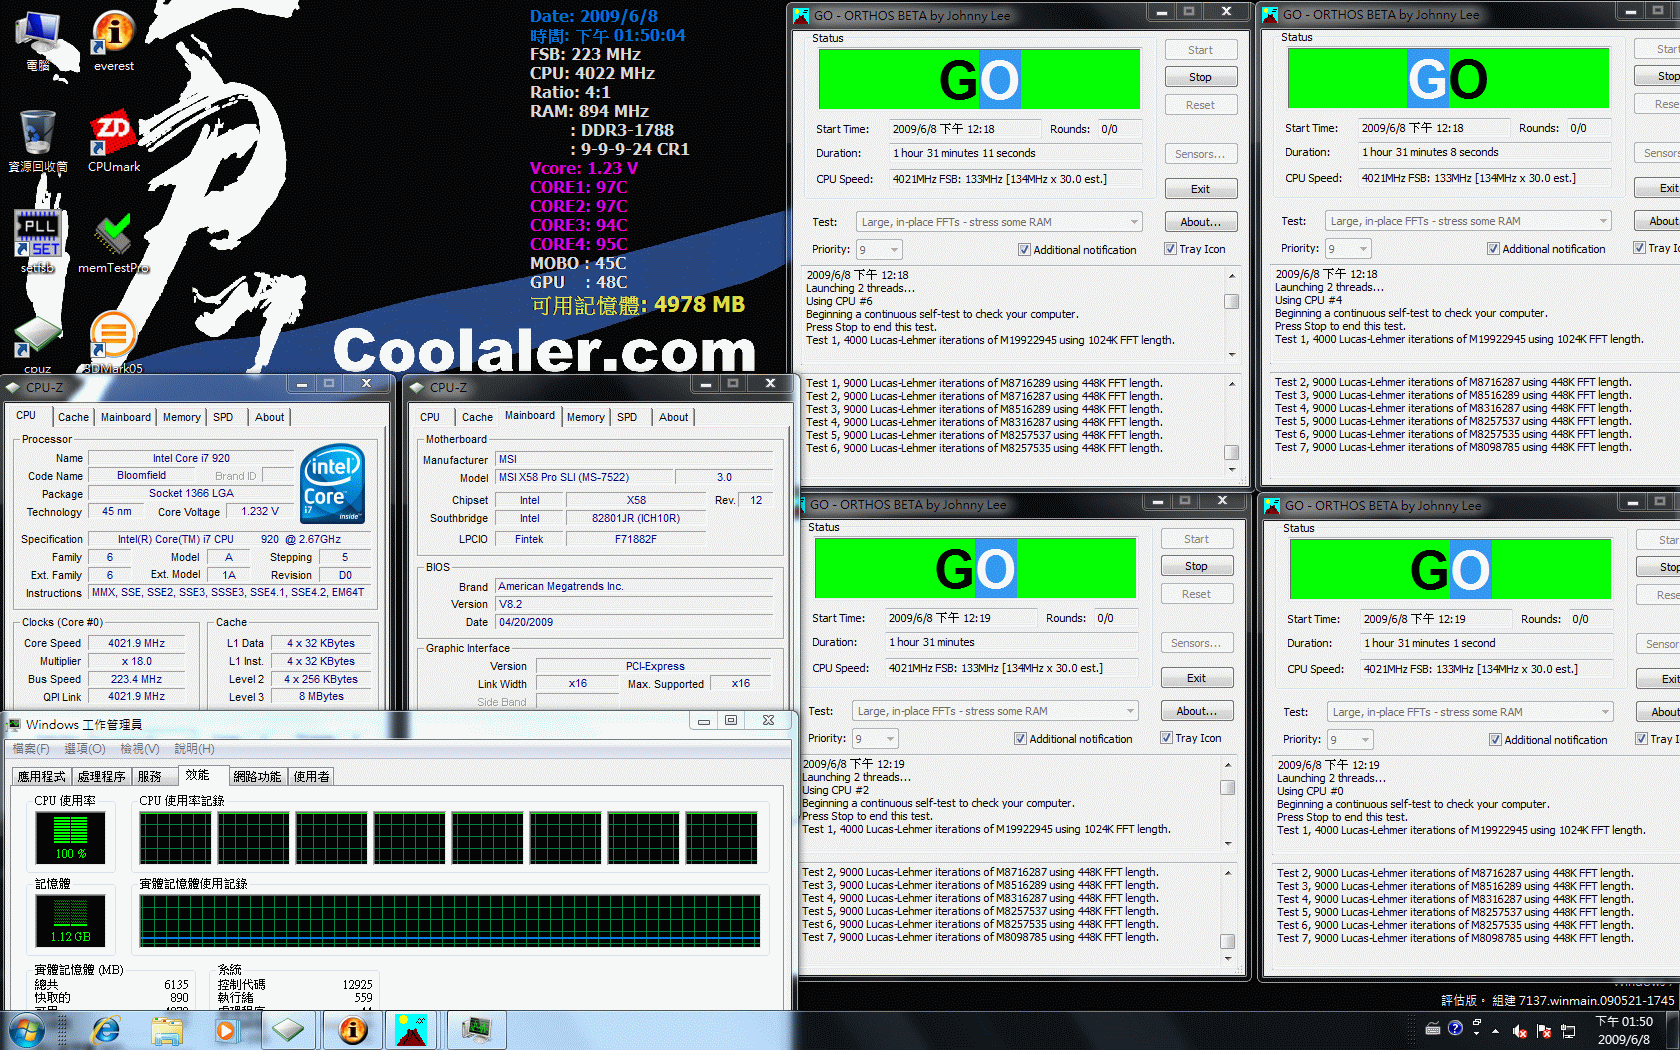
Task: Open the Action Center flag icon
Action: coord(1543,1031)
